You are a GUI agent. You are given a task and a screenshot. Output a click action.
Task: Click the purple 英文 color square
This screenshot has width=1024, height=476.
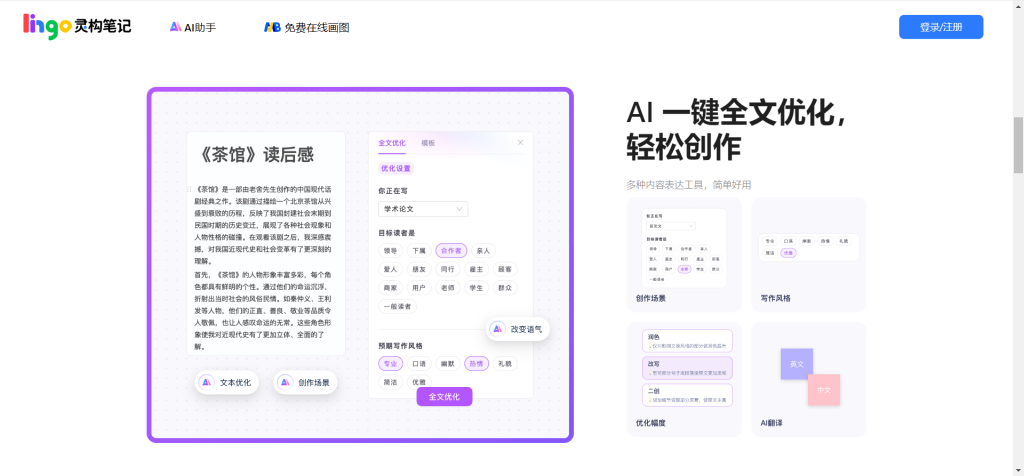[796, 364]
